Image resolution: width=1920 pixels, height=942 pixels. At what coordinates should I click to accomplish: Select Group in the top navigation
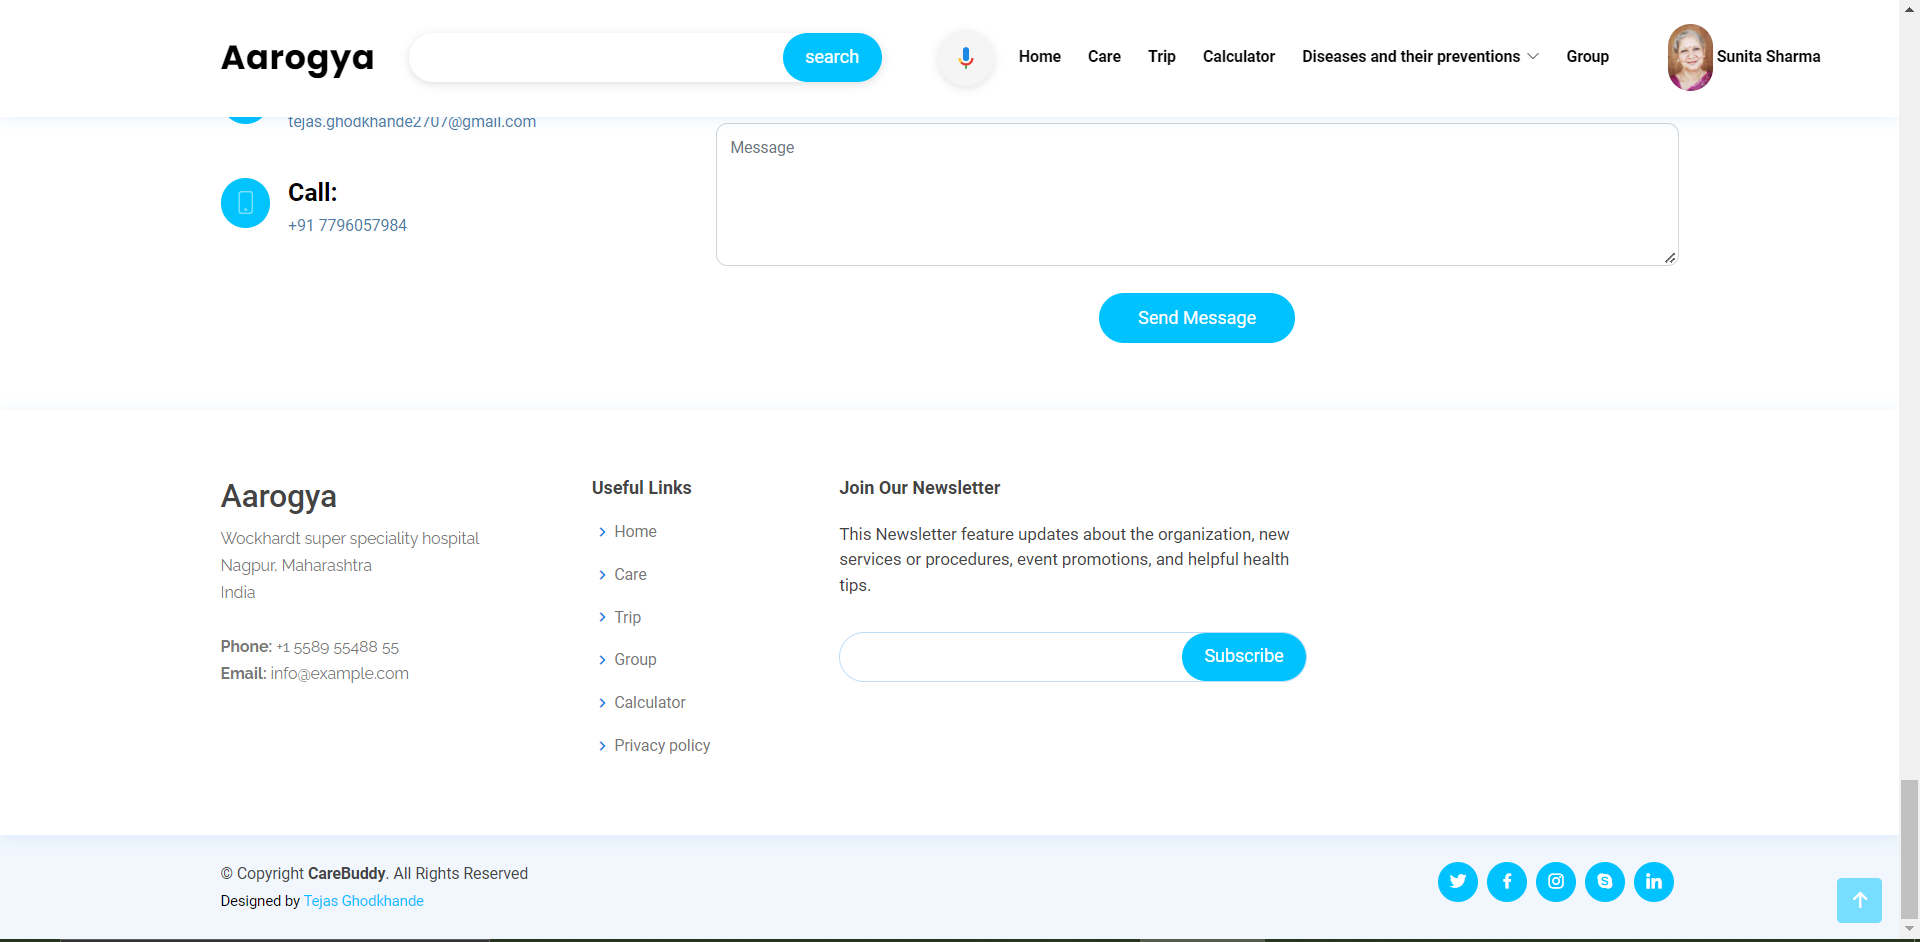click(x=1587, y=57)
